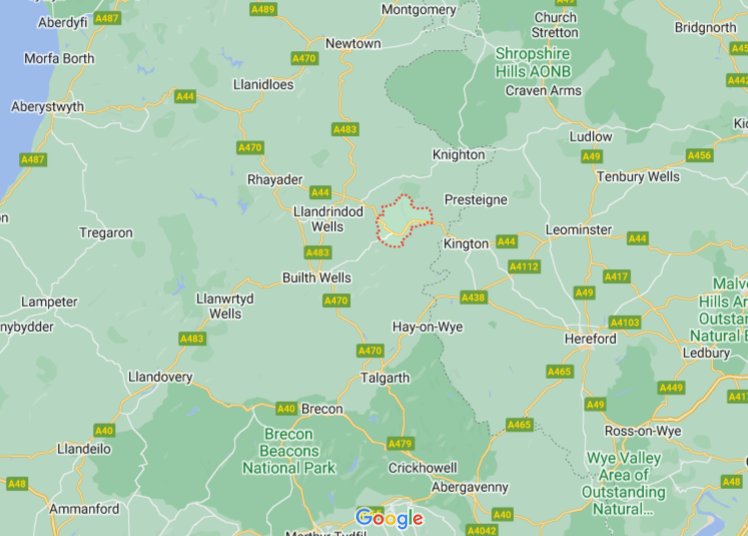Image resolution: width=748 pixels, height=536 pixels.
Task: Click the A456 road shield
Action: 699,155
